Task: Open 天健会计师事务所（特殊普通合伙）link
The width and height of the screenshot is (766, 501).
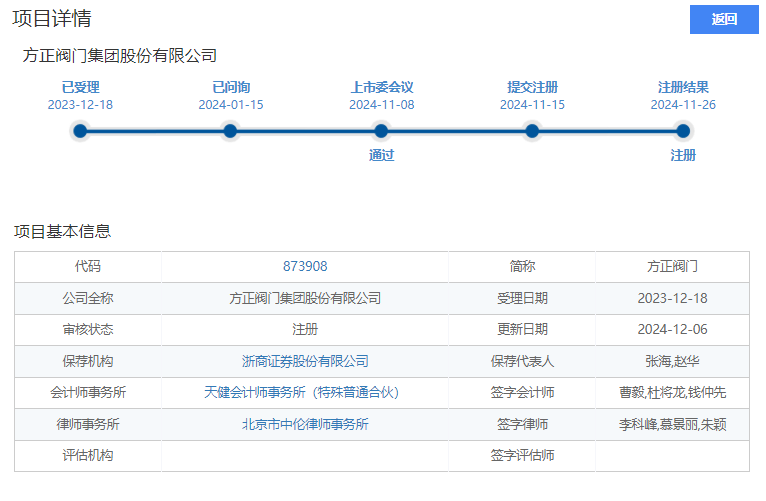Action: click(x=301, y=392)
